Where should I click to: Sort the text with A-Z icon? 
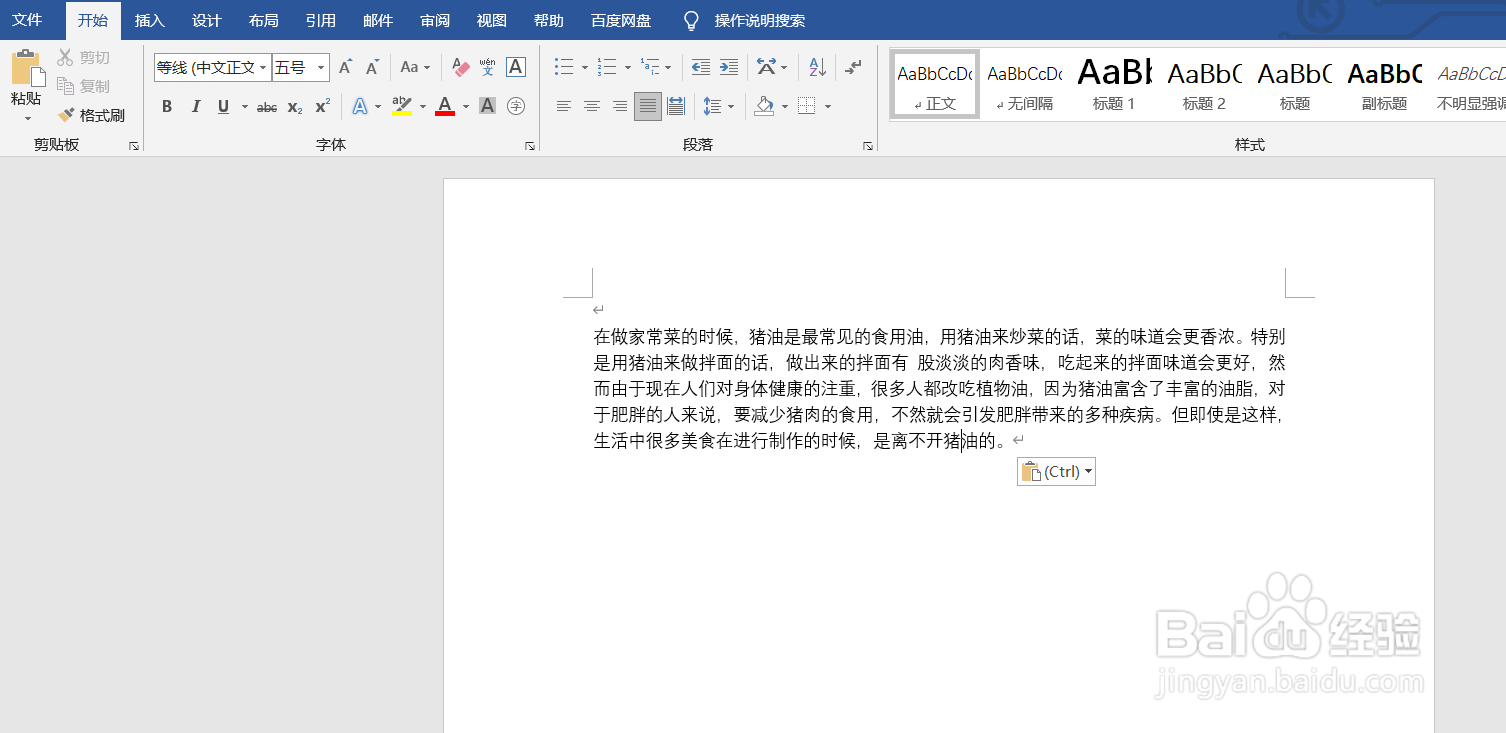coord(817,67)
